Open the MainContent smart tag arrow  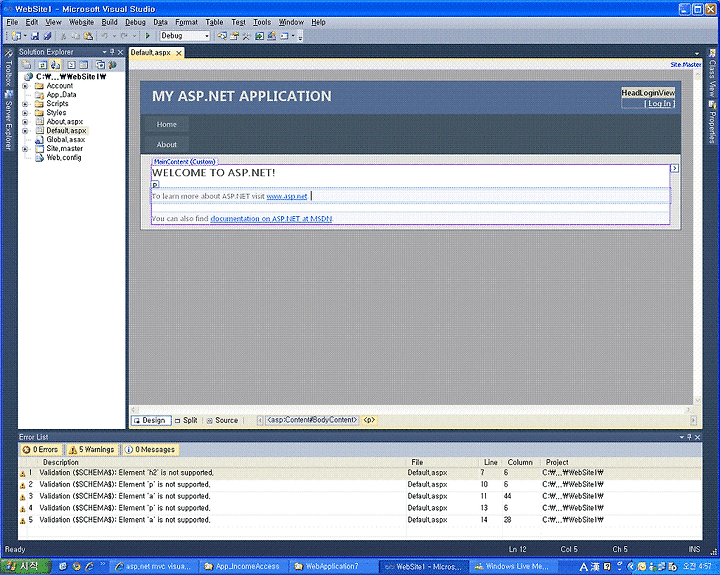click(674, 168)
